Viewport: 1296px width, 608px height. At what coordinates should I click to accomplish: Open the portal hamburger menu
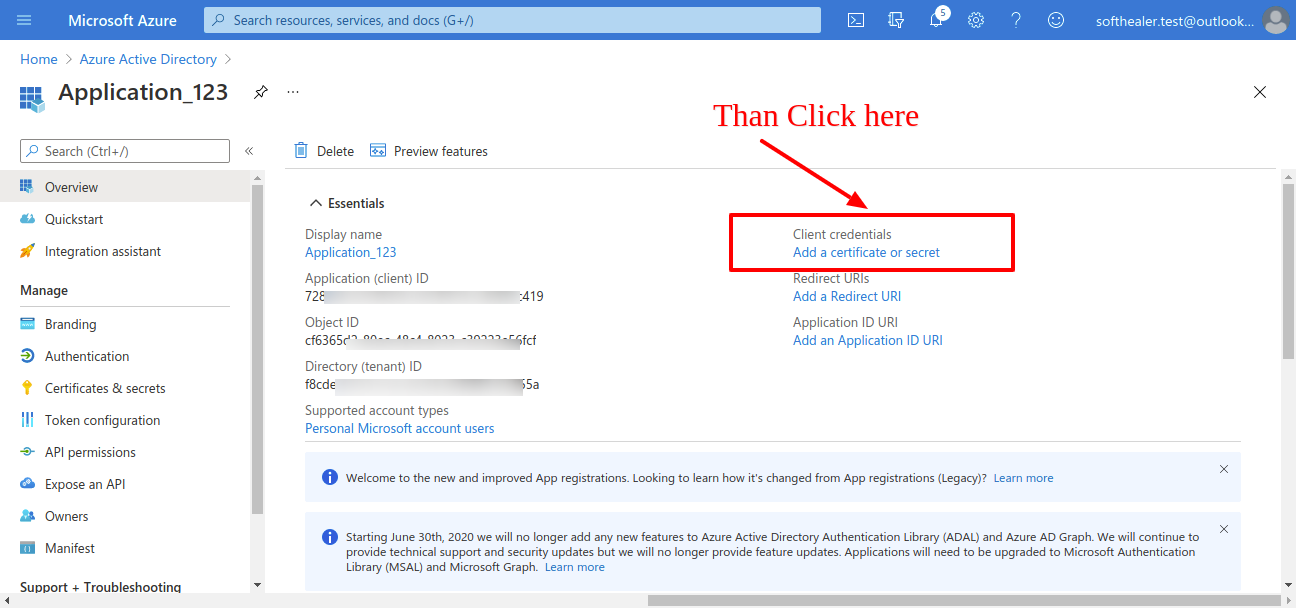pos(24,20)
